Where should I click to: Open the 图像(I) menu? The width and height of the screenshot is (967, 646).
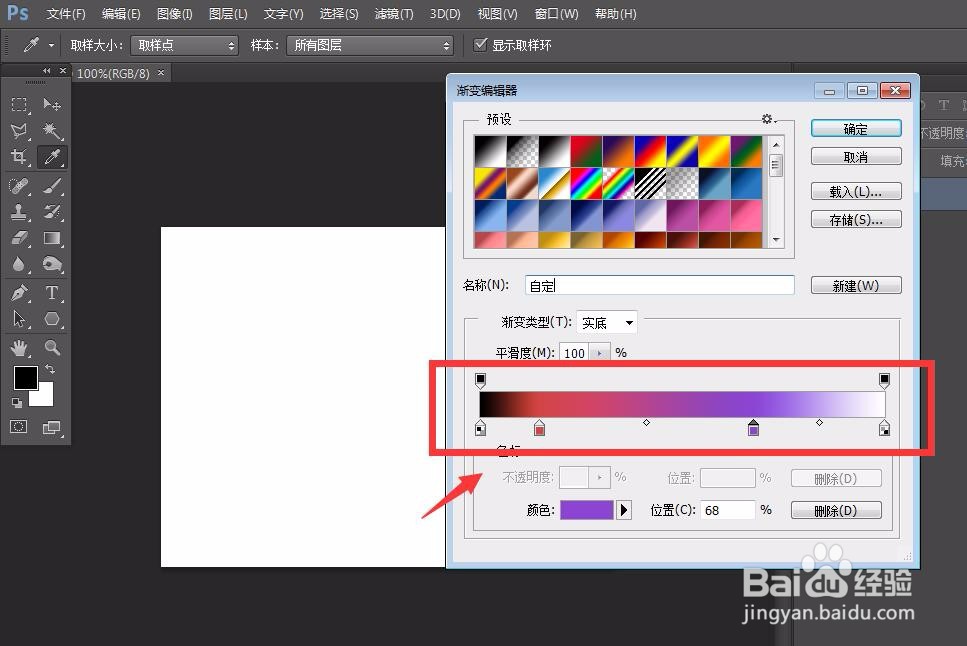click(x=175, y=14)
